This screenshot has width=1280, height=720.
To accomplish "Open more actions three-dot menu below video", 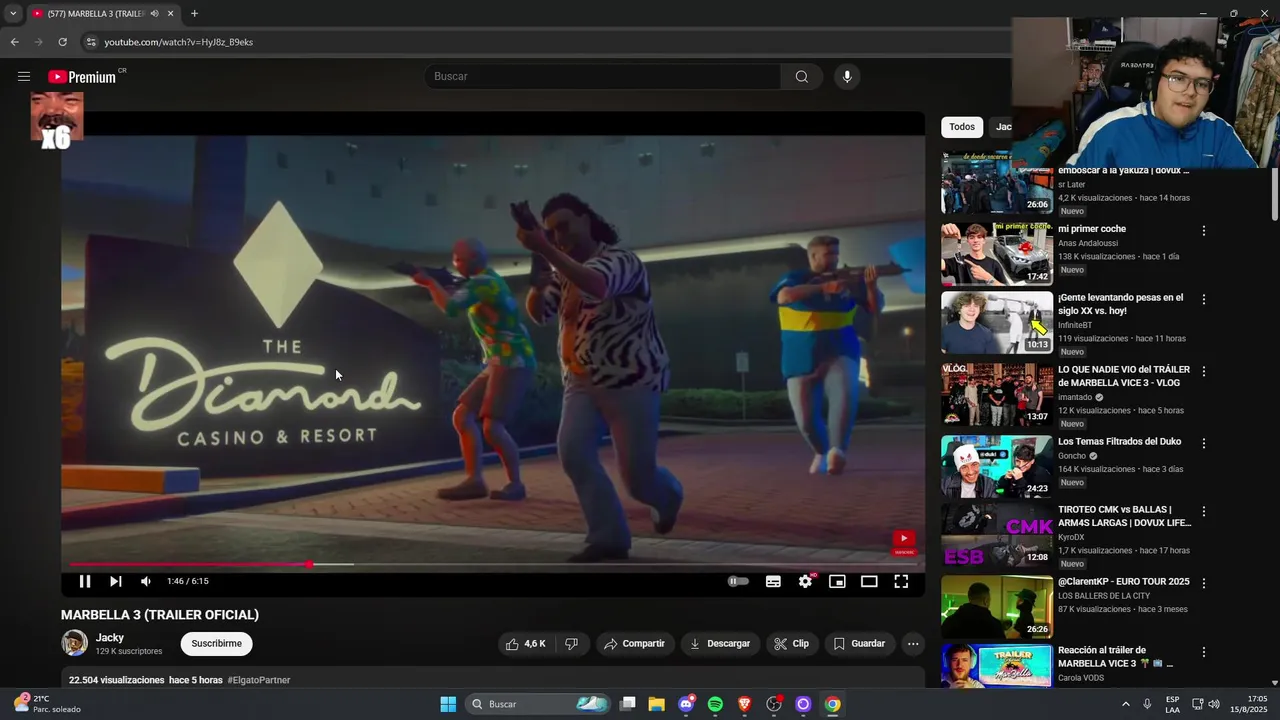I will pos(913,644).
